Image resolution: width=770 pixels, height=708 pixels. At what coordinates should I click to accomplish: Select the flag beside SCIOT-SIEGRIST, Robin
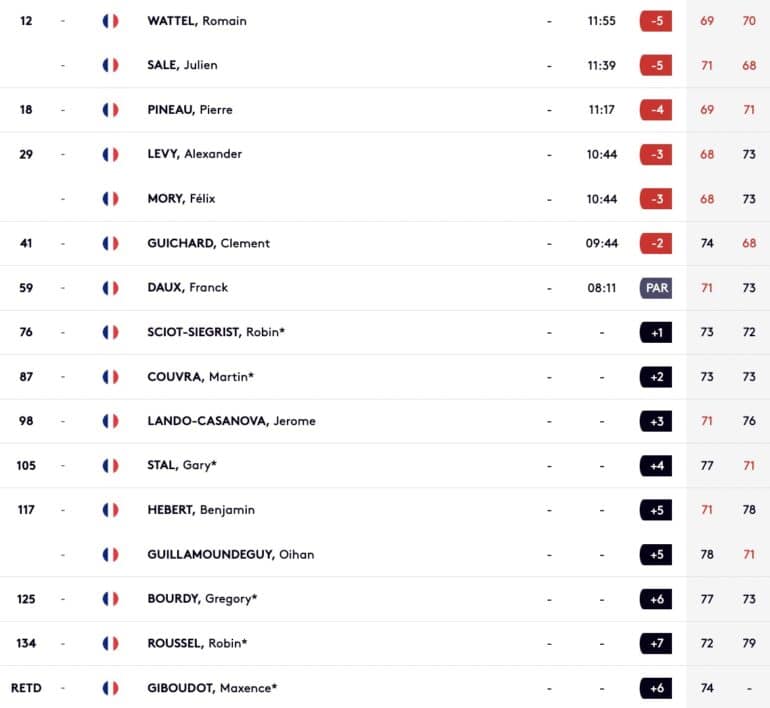coord(110,332)
